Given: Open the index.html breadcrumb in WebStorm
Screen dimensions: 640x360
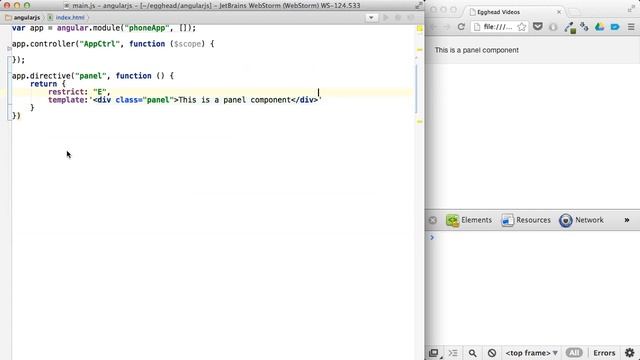Looking at the screenshot, I should [66, 18].
